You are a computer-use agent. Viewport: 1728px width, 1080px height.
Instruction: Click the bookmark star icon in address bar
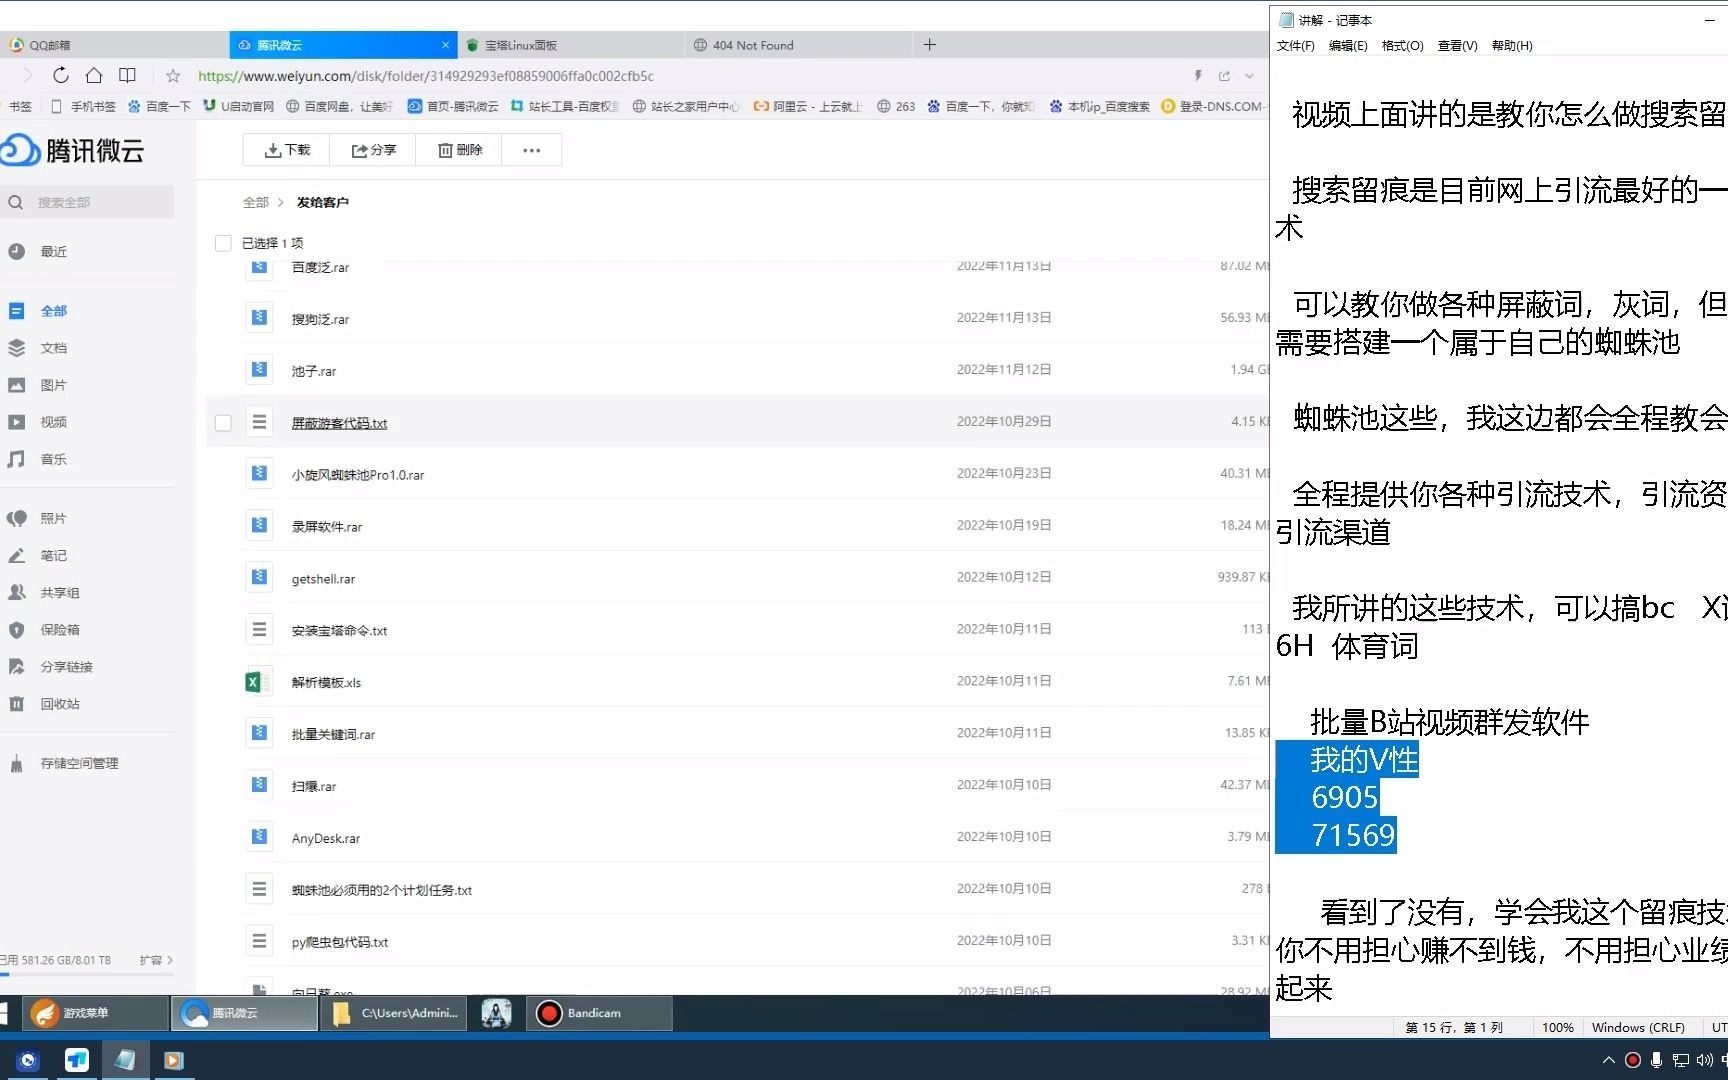(173, 76)
